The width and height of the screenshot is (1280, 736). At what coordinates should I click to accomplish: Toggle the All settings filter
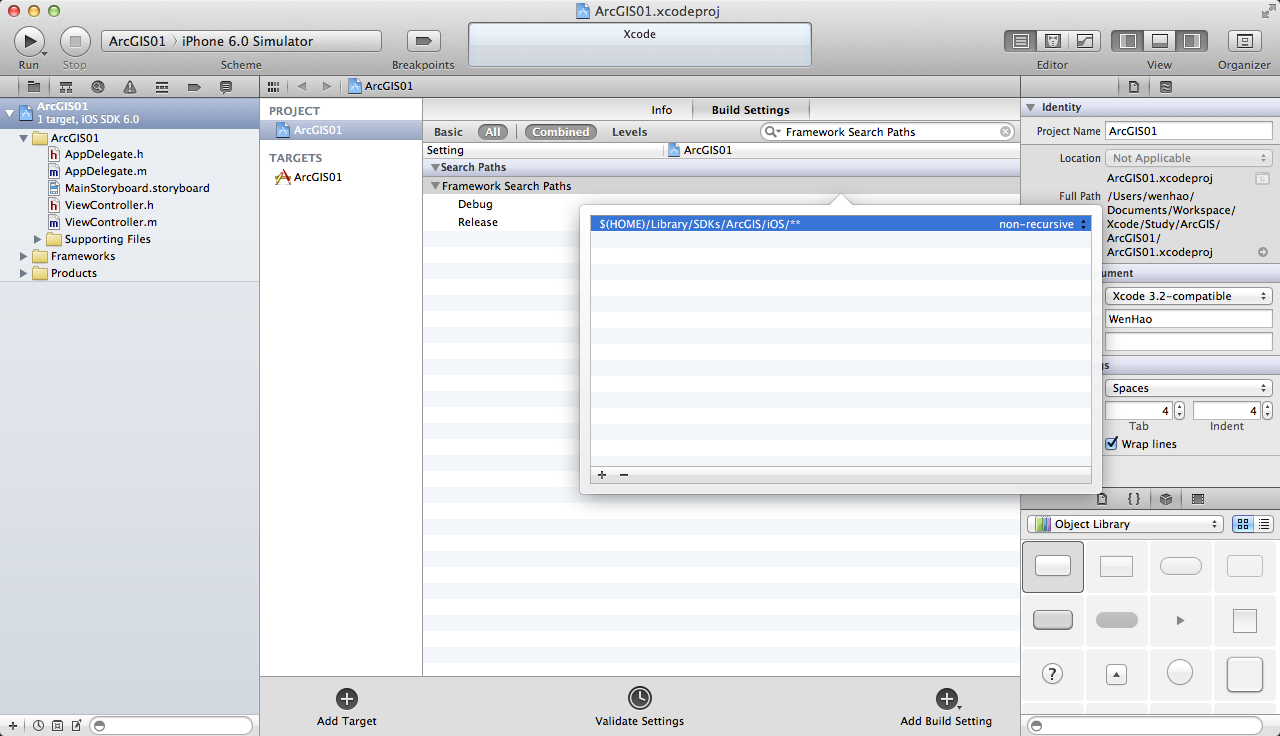[x=493, y=132]
